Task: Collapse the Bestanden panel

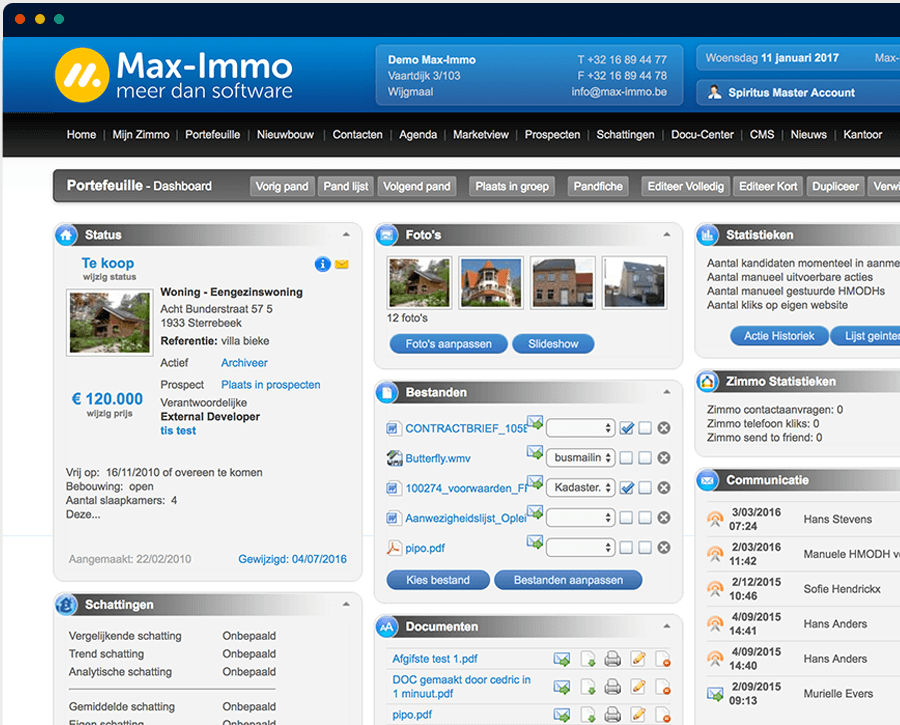Action: coord(666,392)
